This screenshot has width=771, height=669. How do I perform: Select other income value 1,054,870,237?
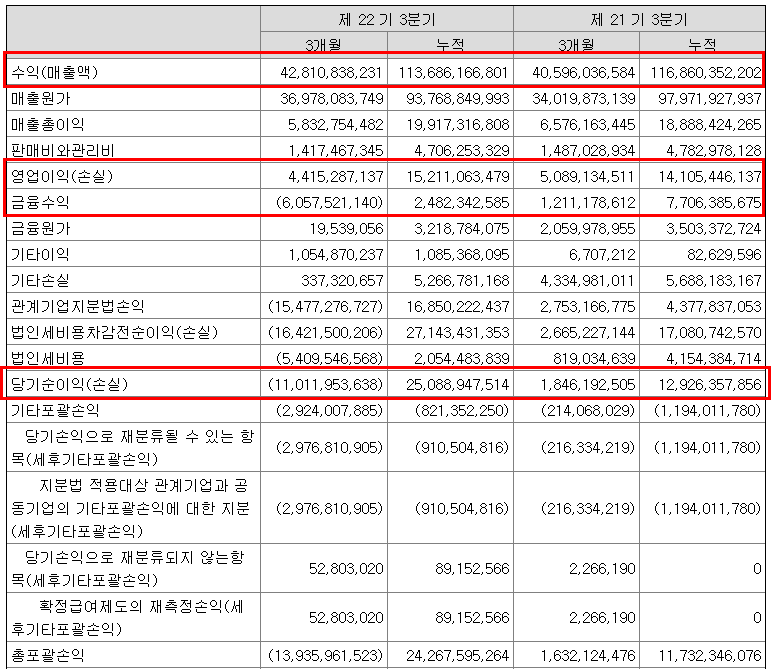335,255
